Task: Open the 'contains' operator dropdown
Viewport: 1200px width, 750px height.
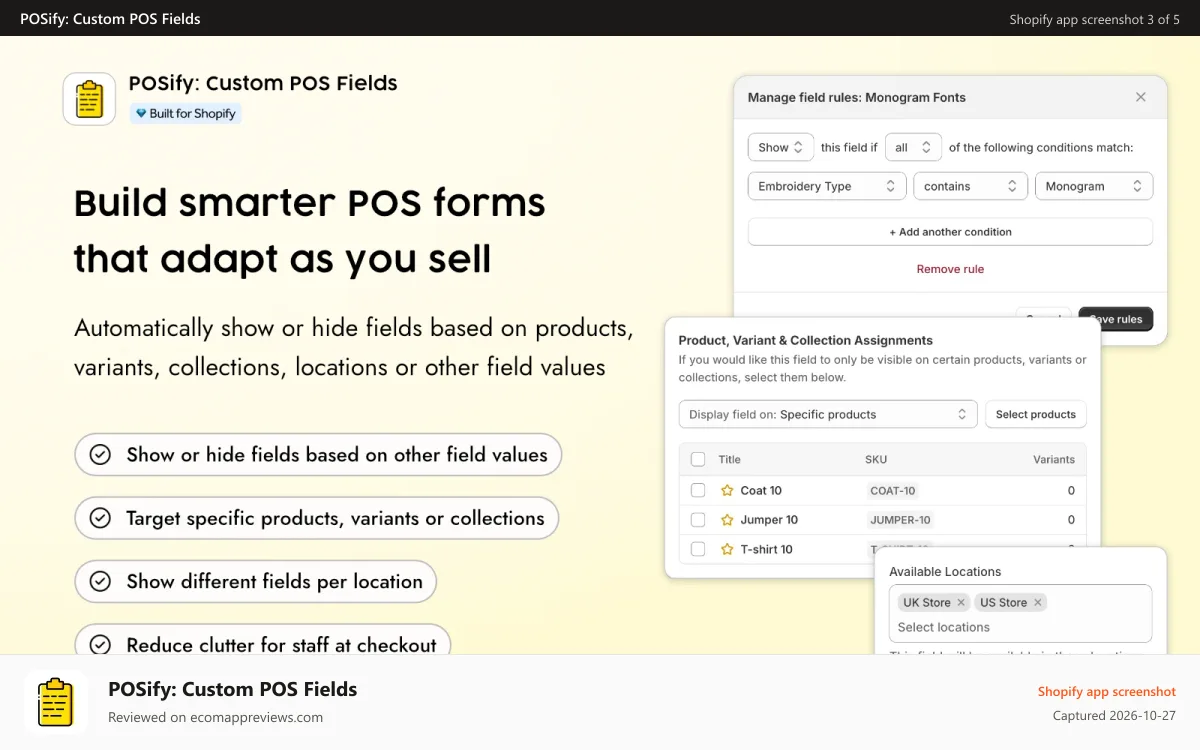Action: [971, 186]
